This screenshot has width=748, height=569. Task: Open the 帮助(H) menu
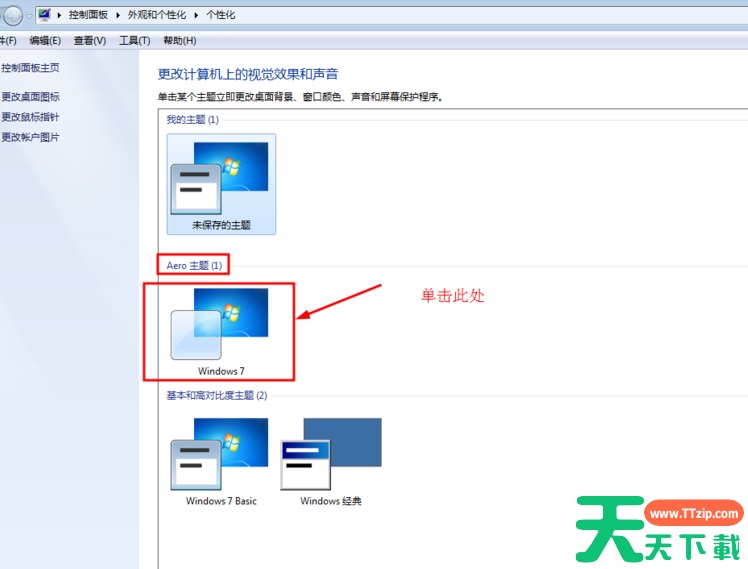coord(180,41)
